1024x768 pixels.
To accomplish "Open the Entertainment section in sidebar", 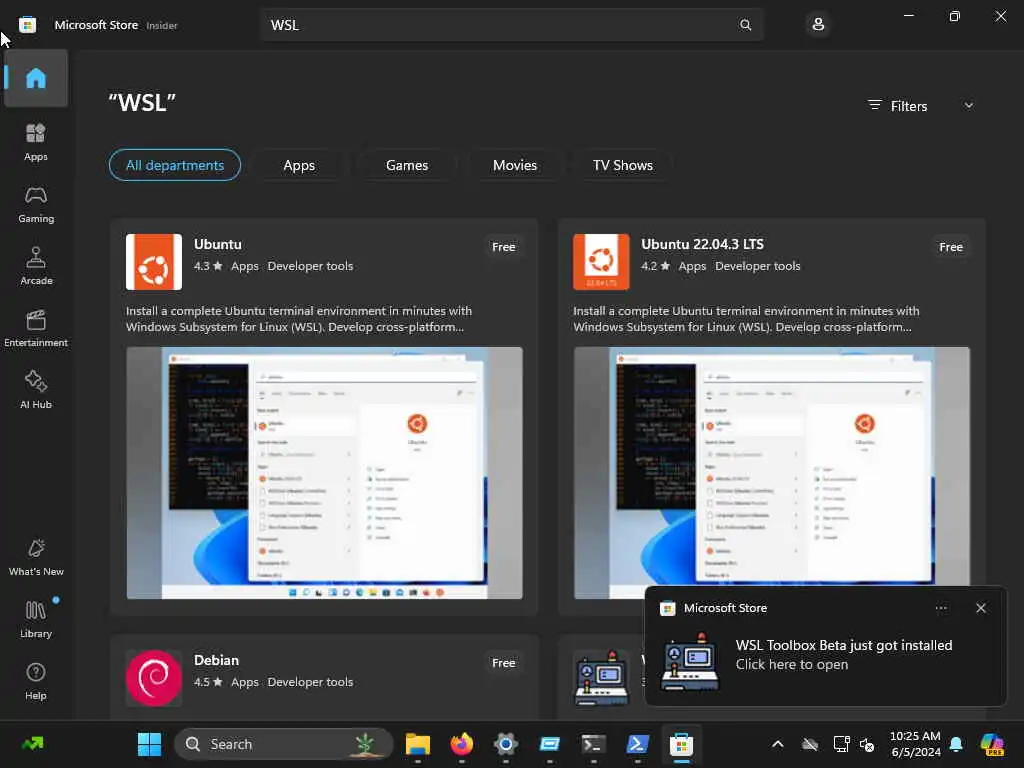I will click(36, 328).
